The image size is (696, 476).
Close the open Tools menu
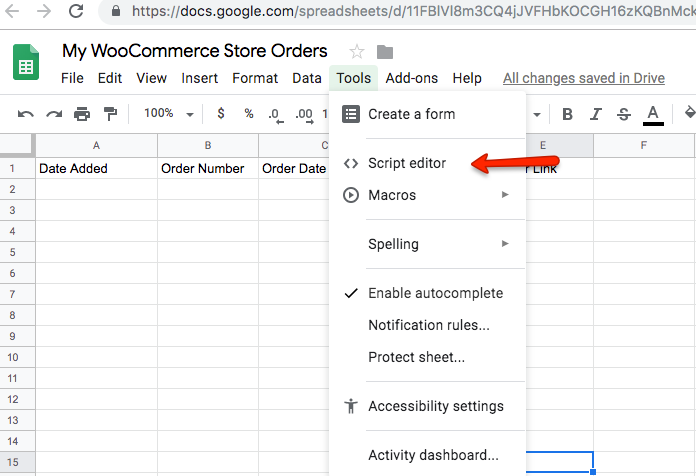point(353,78)
